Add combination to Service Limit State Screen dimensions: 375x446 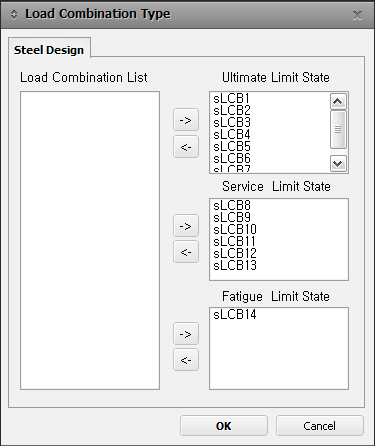coord(186,226)
